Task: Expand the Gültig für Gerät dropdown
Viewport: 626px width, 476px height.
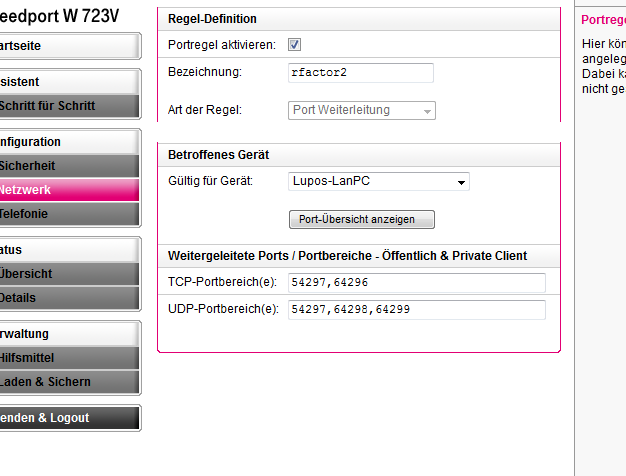Action: (x=378, y=182)
